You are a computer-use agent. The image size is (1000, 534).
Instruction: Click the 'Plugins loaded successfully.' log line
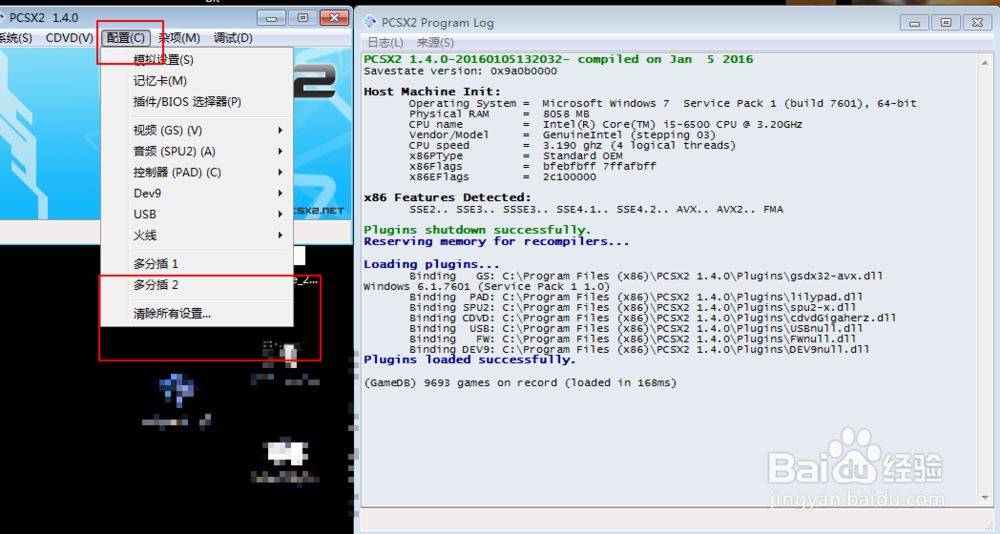pyautogui.click(x=469, y=360)
